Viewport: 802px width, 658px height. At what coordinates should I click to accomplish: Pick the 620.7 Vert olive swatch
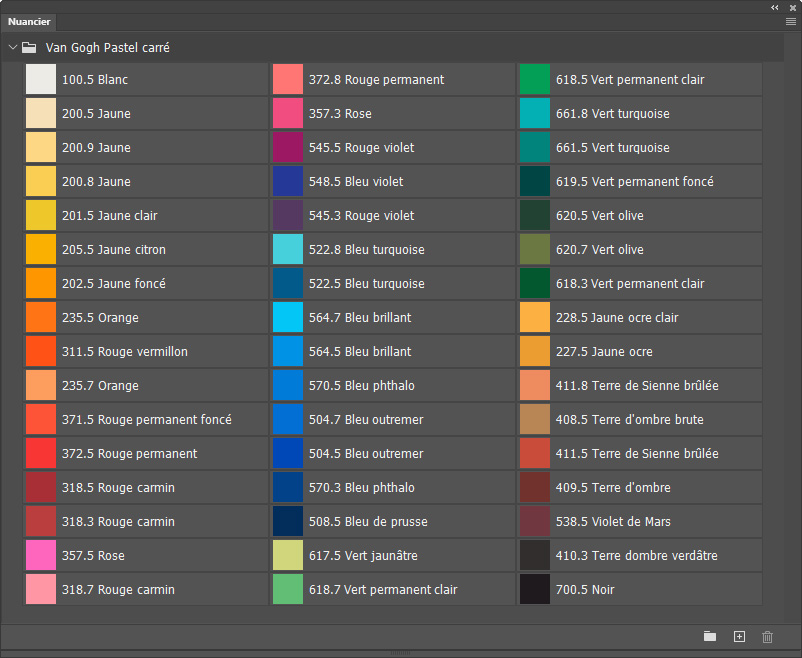click(x=535, y=249)
